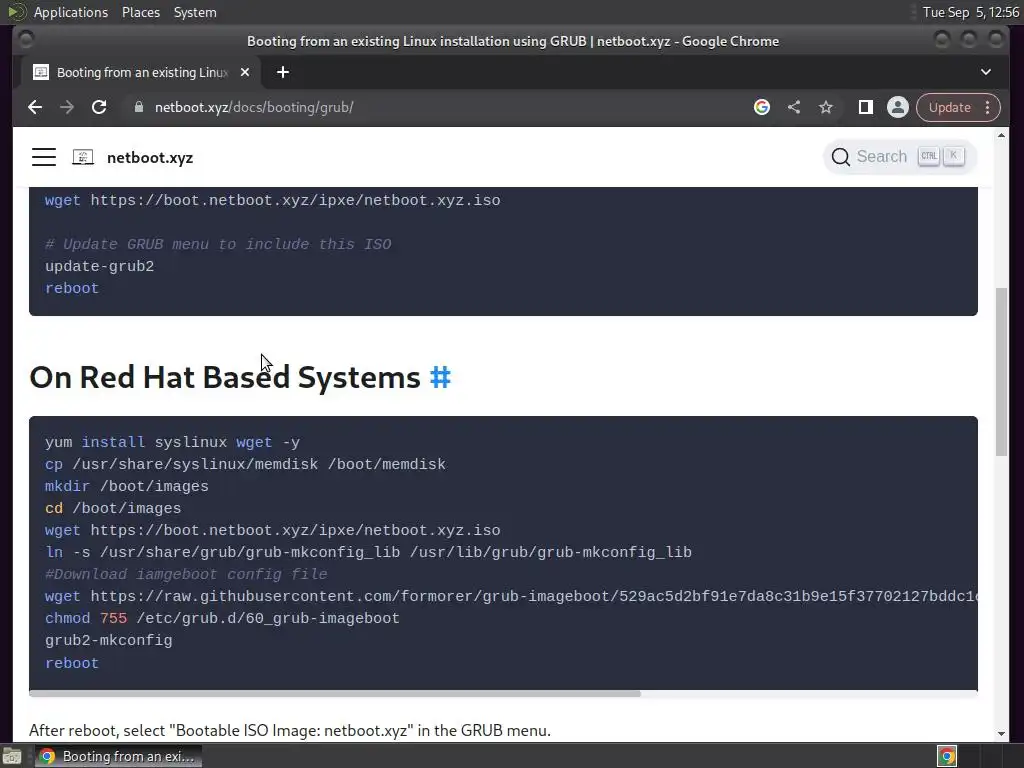Screen dimensions: 1024x768
Task: Click the 'On Red Hat Based Systems' heading
Action: (x=225, y=377)
